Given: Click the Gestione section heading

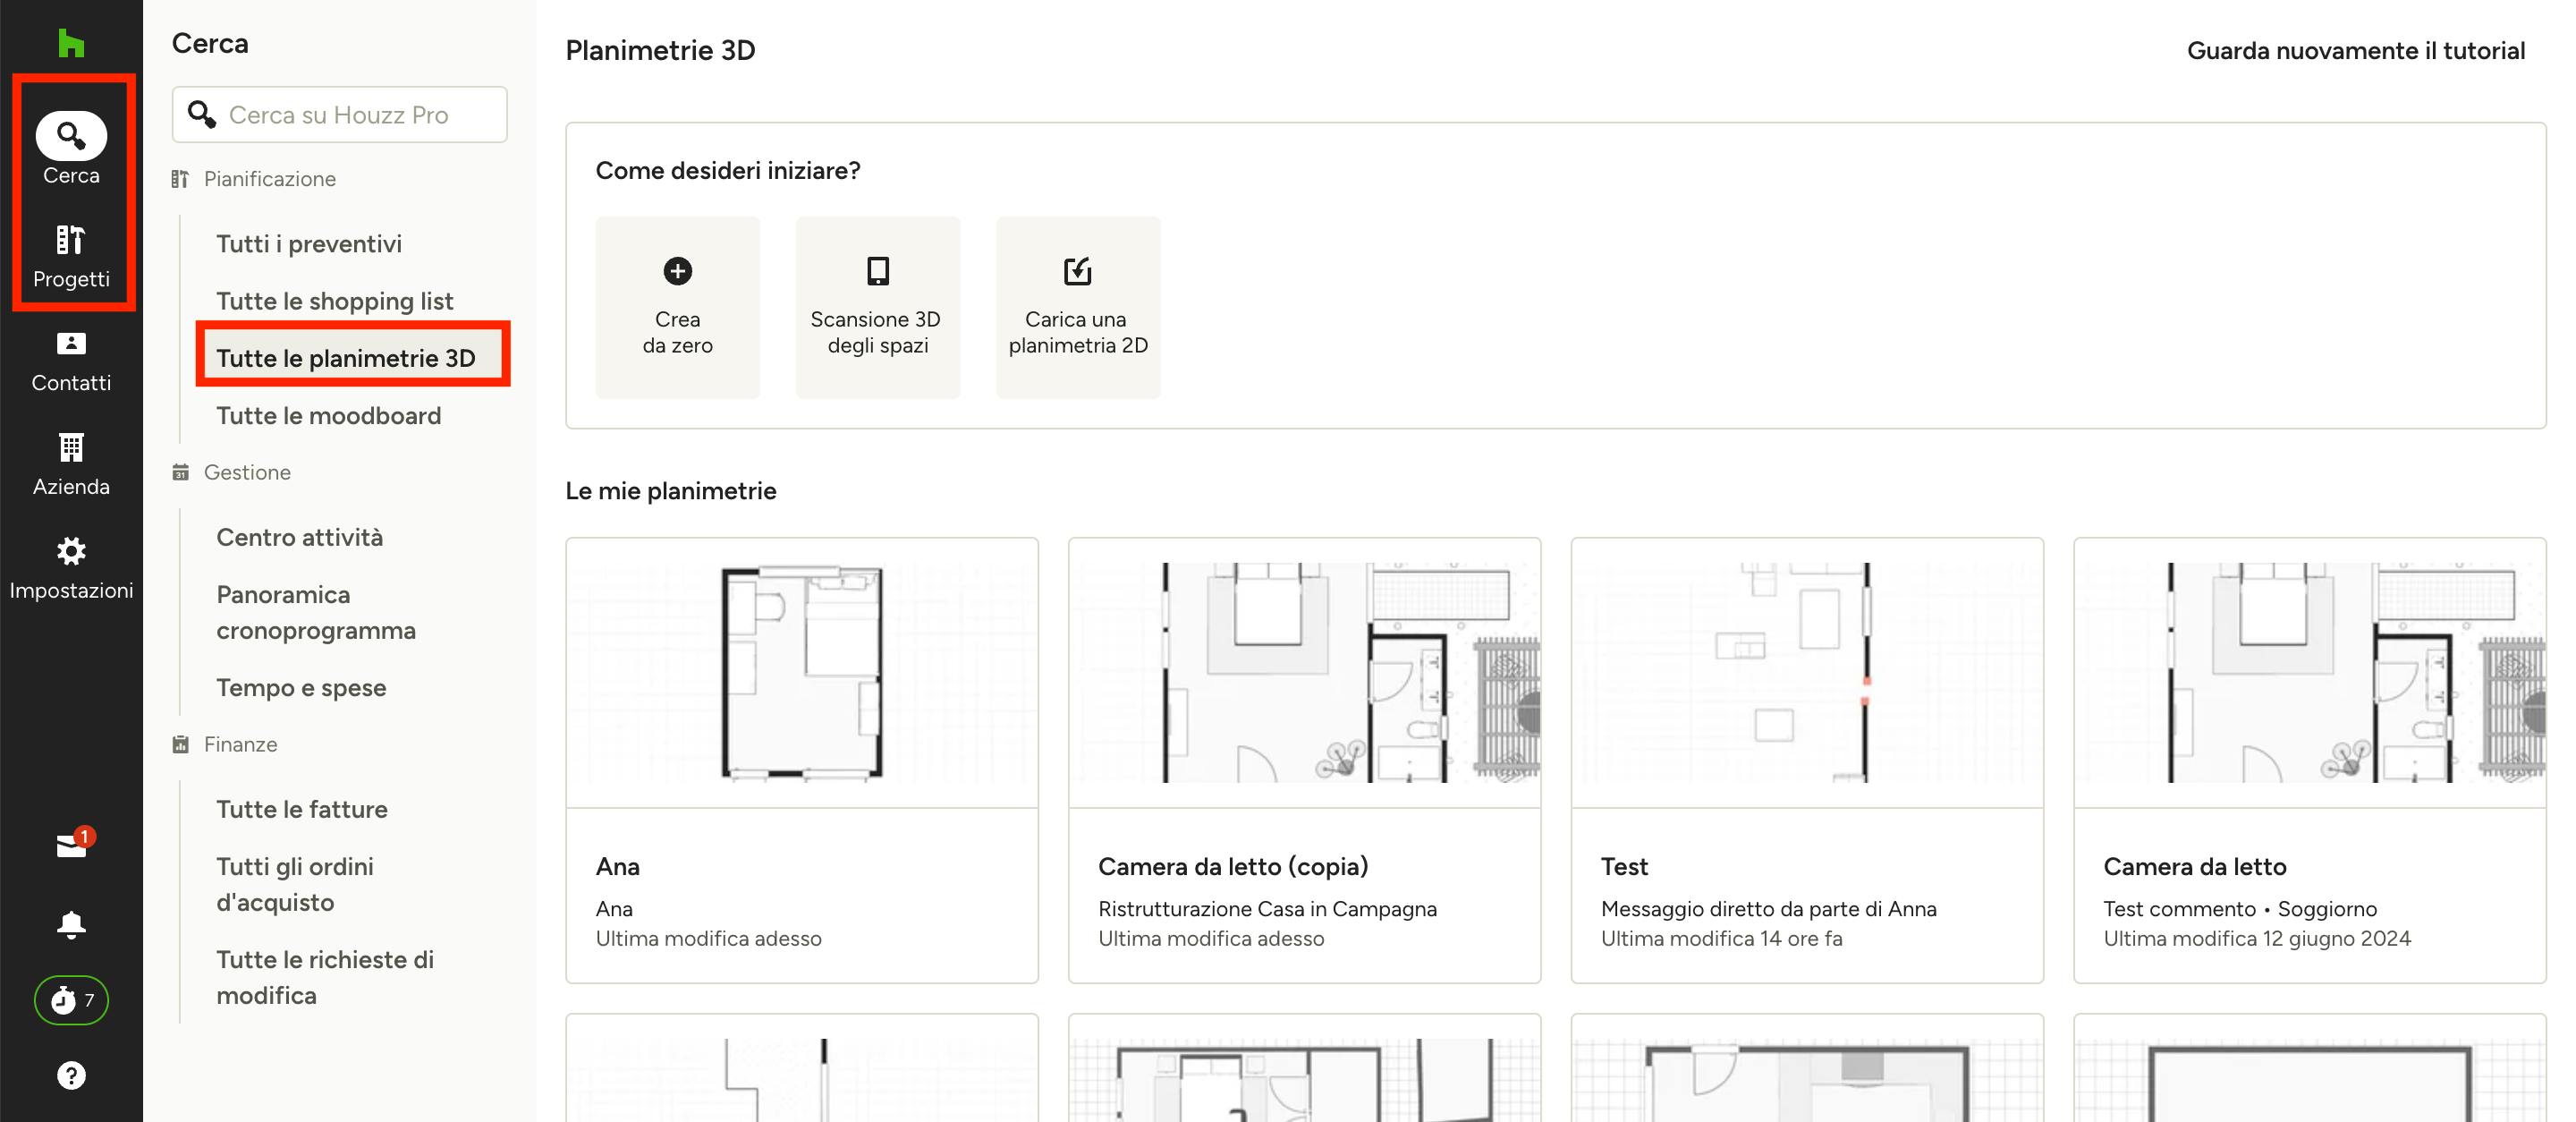Looking at the screenshot, I should [x=247, y=472].
